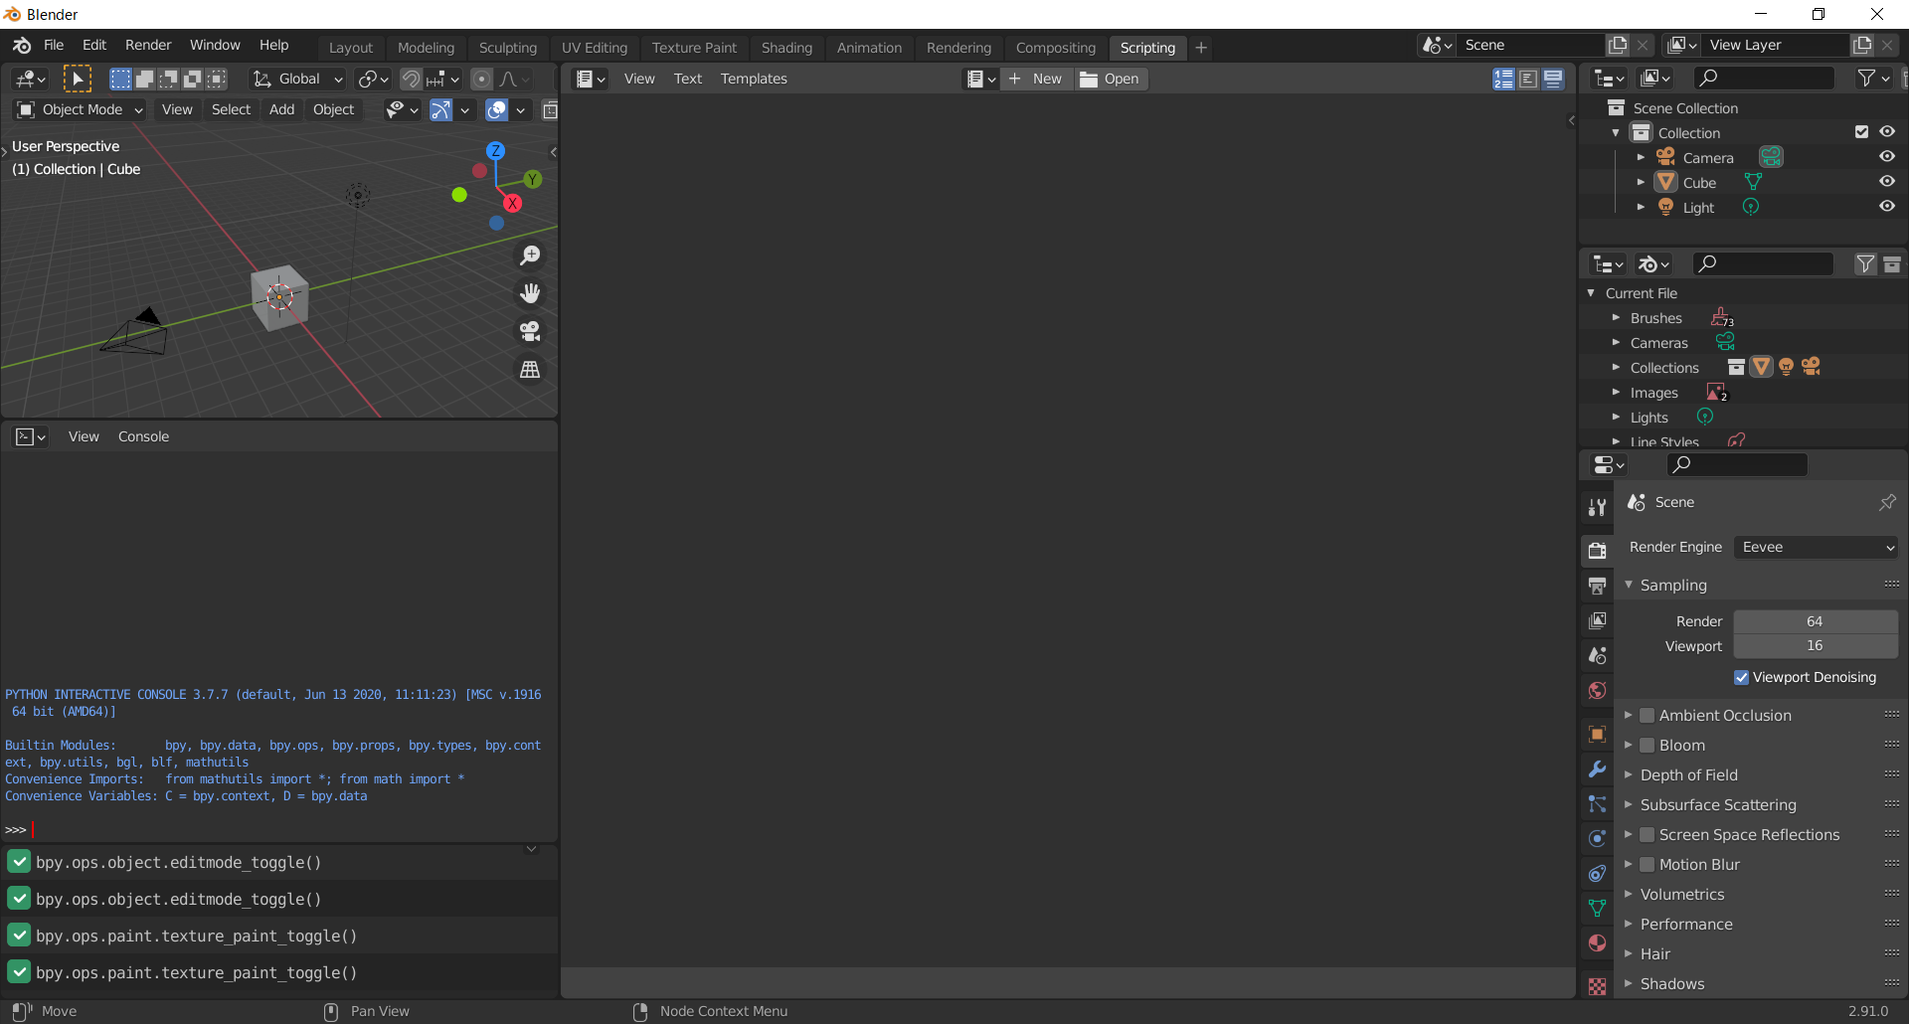Open the outliner filter funnel
This screenshot has width=1909, height=1024.
(x=1866, y=78)
